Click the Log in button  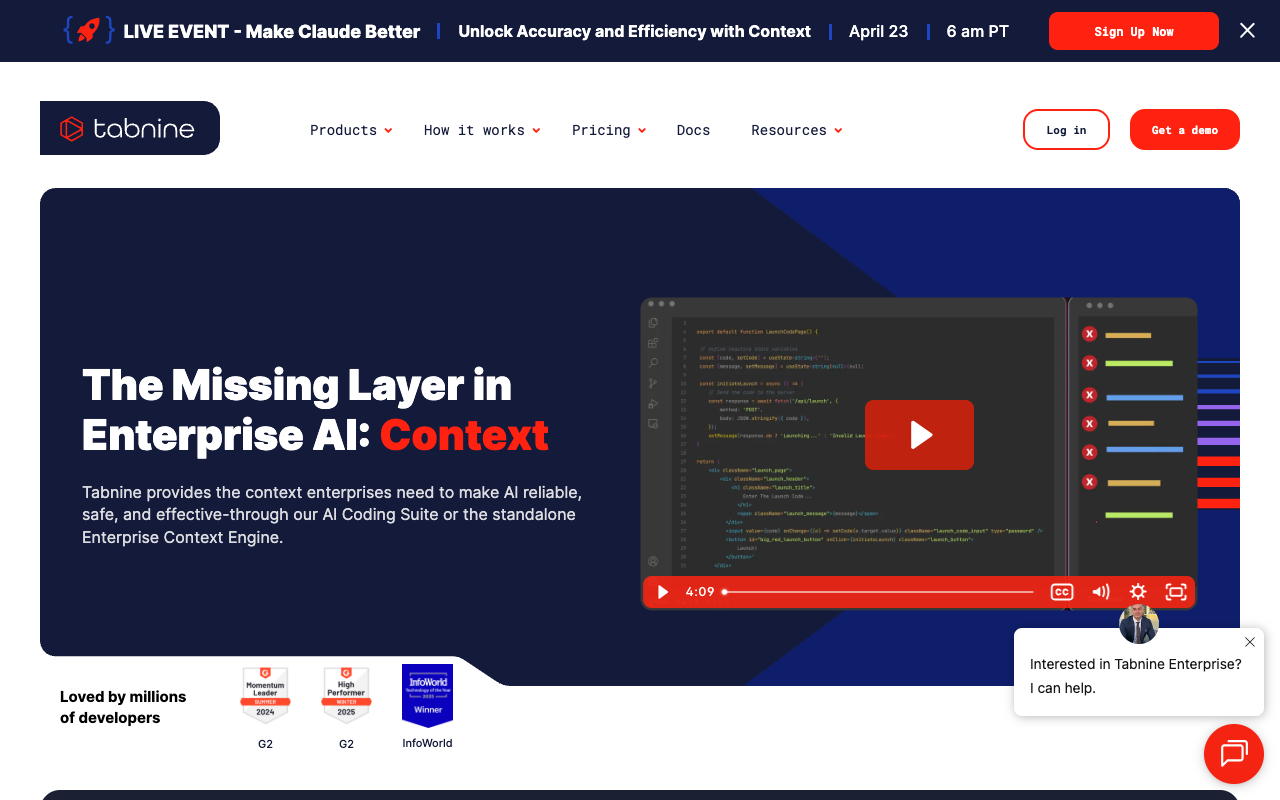[1066, 130]
